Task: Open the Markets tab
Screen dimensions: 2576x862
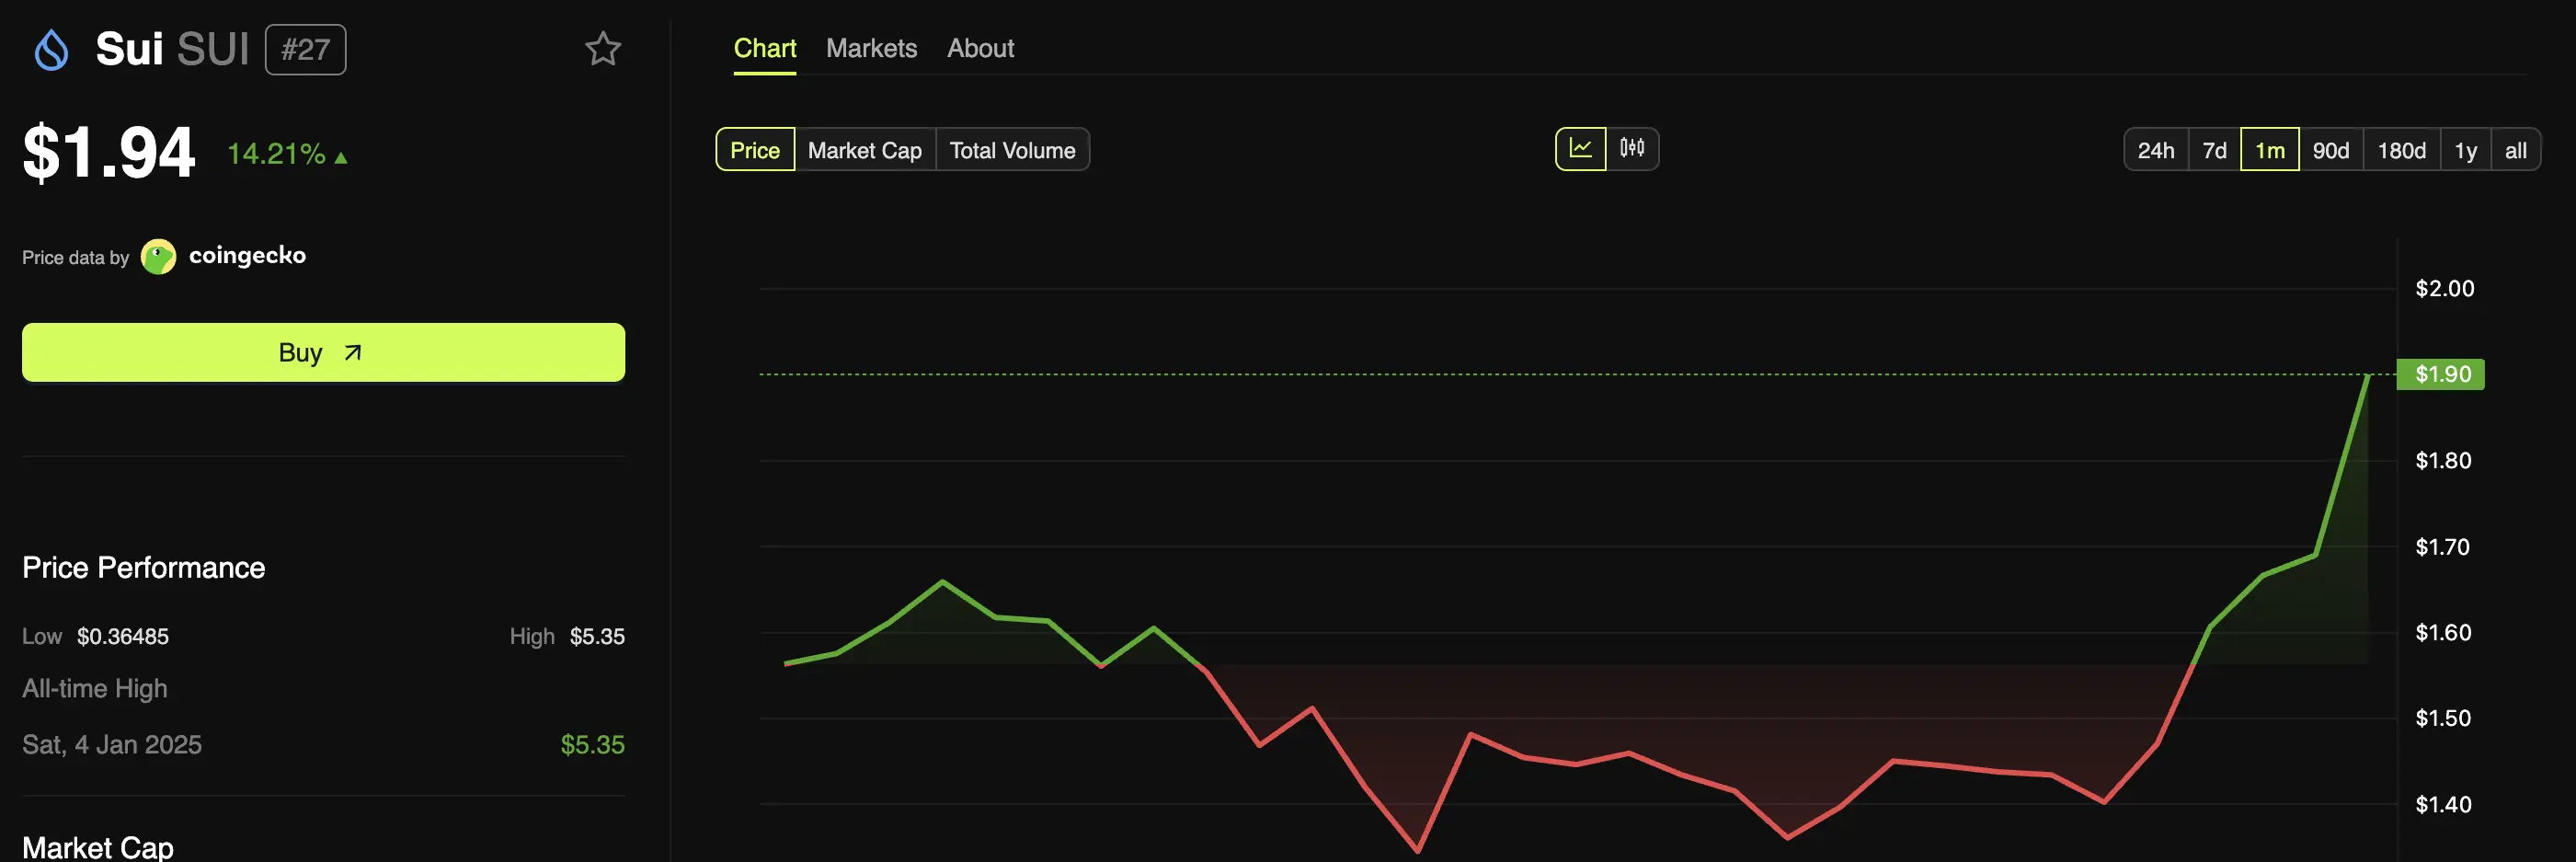Action: [871, 48]
